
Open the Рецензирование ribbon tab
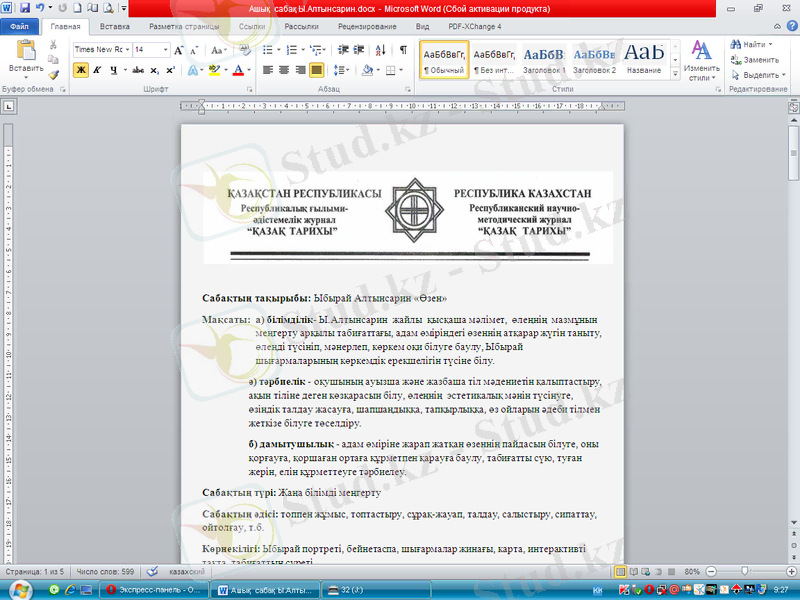(x=366, y=27)
